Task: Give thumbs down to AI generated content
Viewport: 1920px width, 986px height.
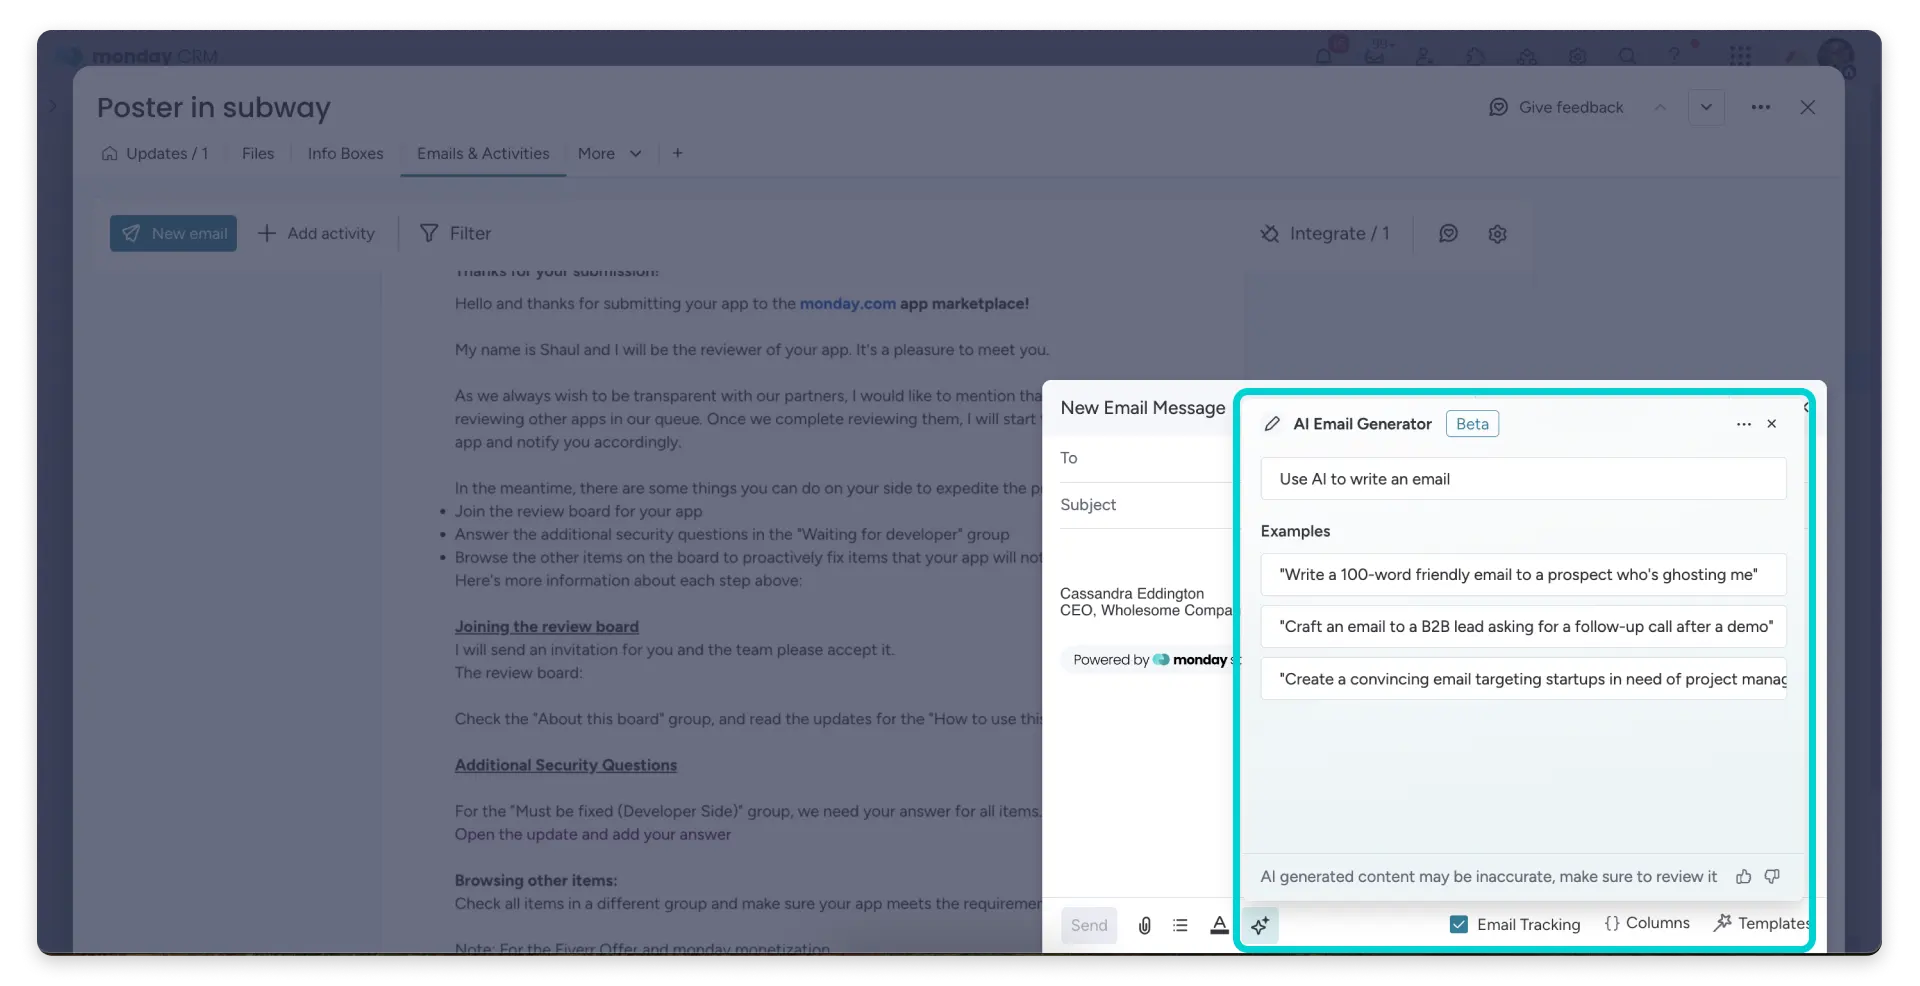Action: (x=1772, y=876)
